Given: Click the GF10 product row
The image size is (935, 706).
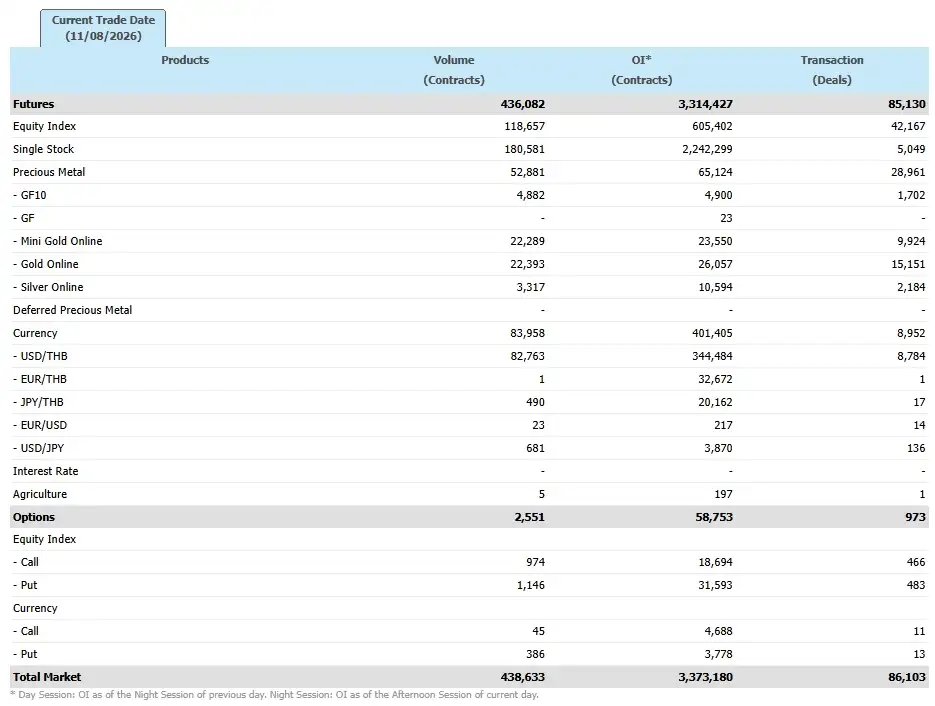Looking at the screenshot, I should pos(469,195).
